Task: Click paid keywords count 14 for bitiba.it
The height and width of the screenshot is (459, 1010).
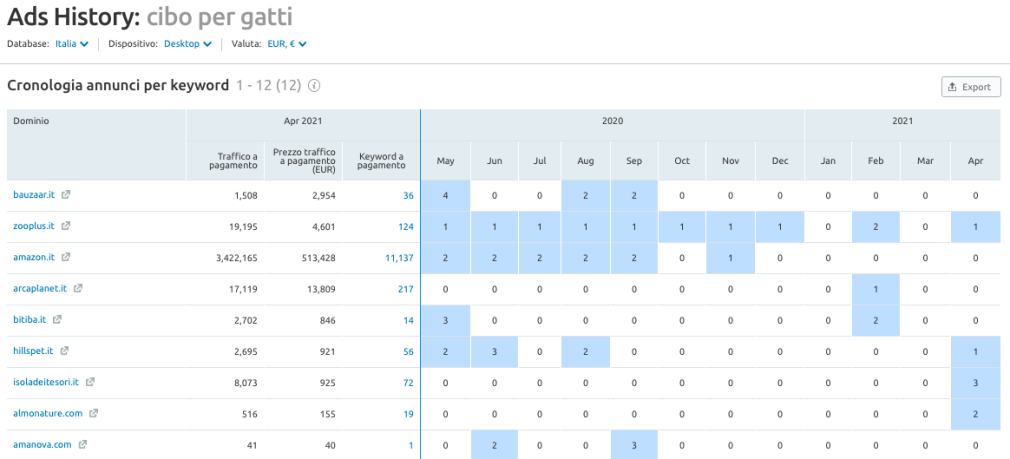Action: tap(408, 320)
